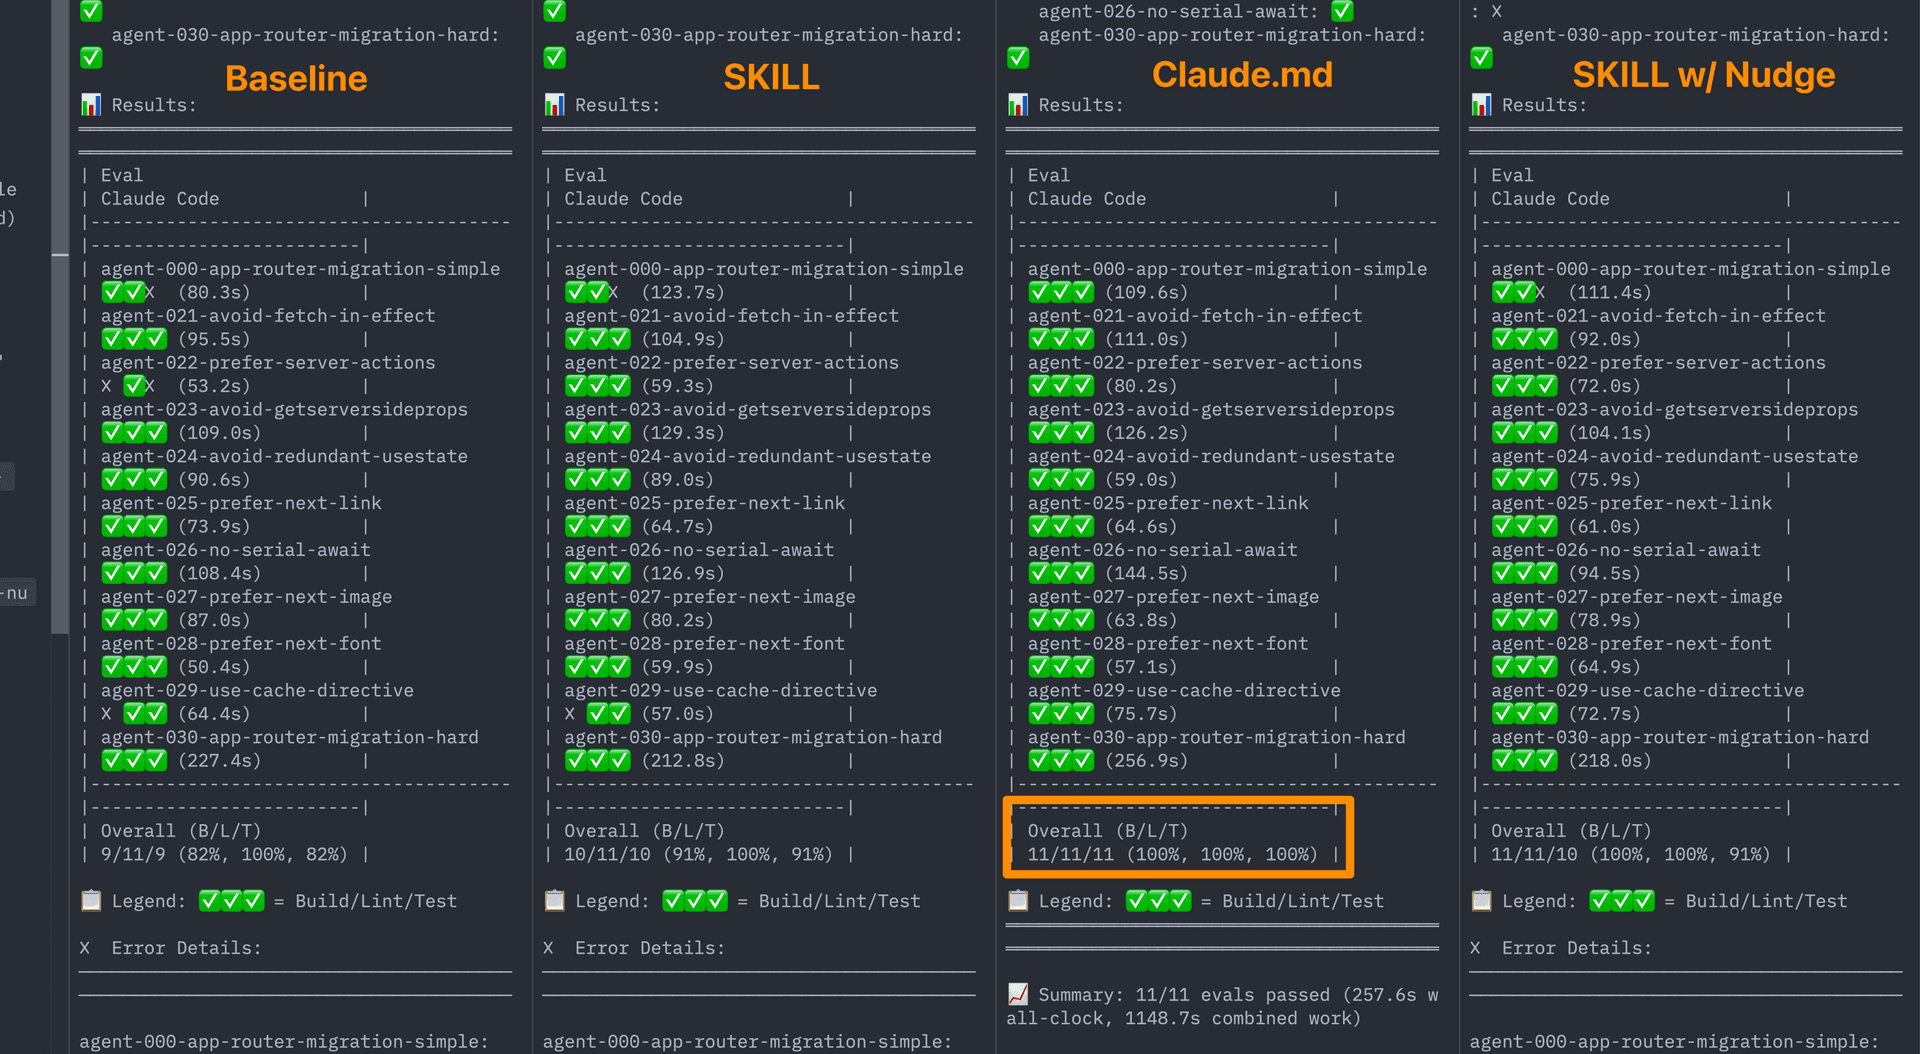This screenshot has width=1920, height=1054.
Task: Switch to the Claude.md tab
Action: click(1242, 74)
